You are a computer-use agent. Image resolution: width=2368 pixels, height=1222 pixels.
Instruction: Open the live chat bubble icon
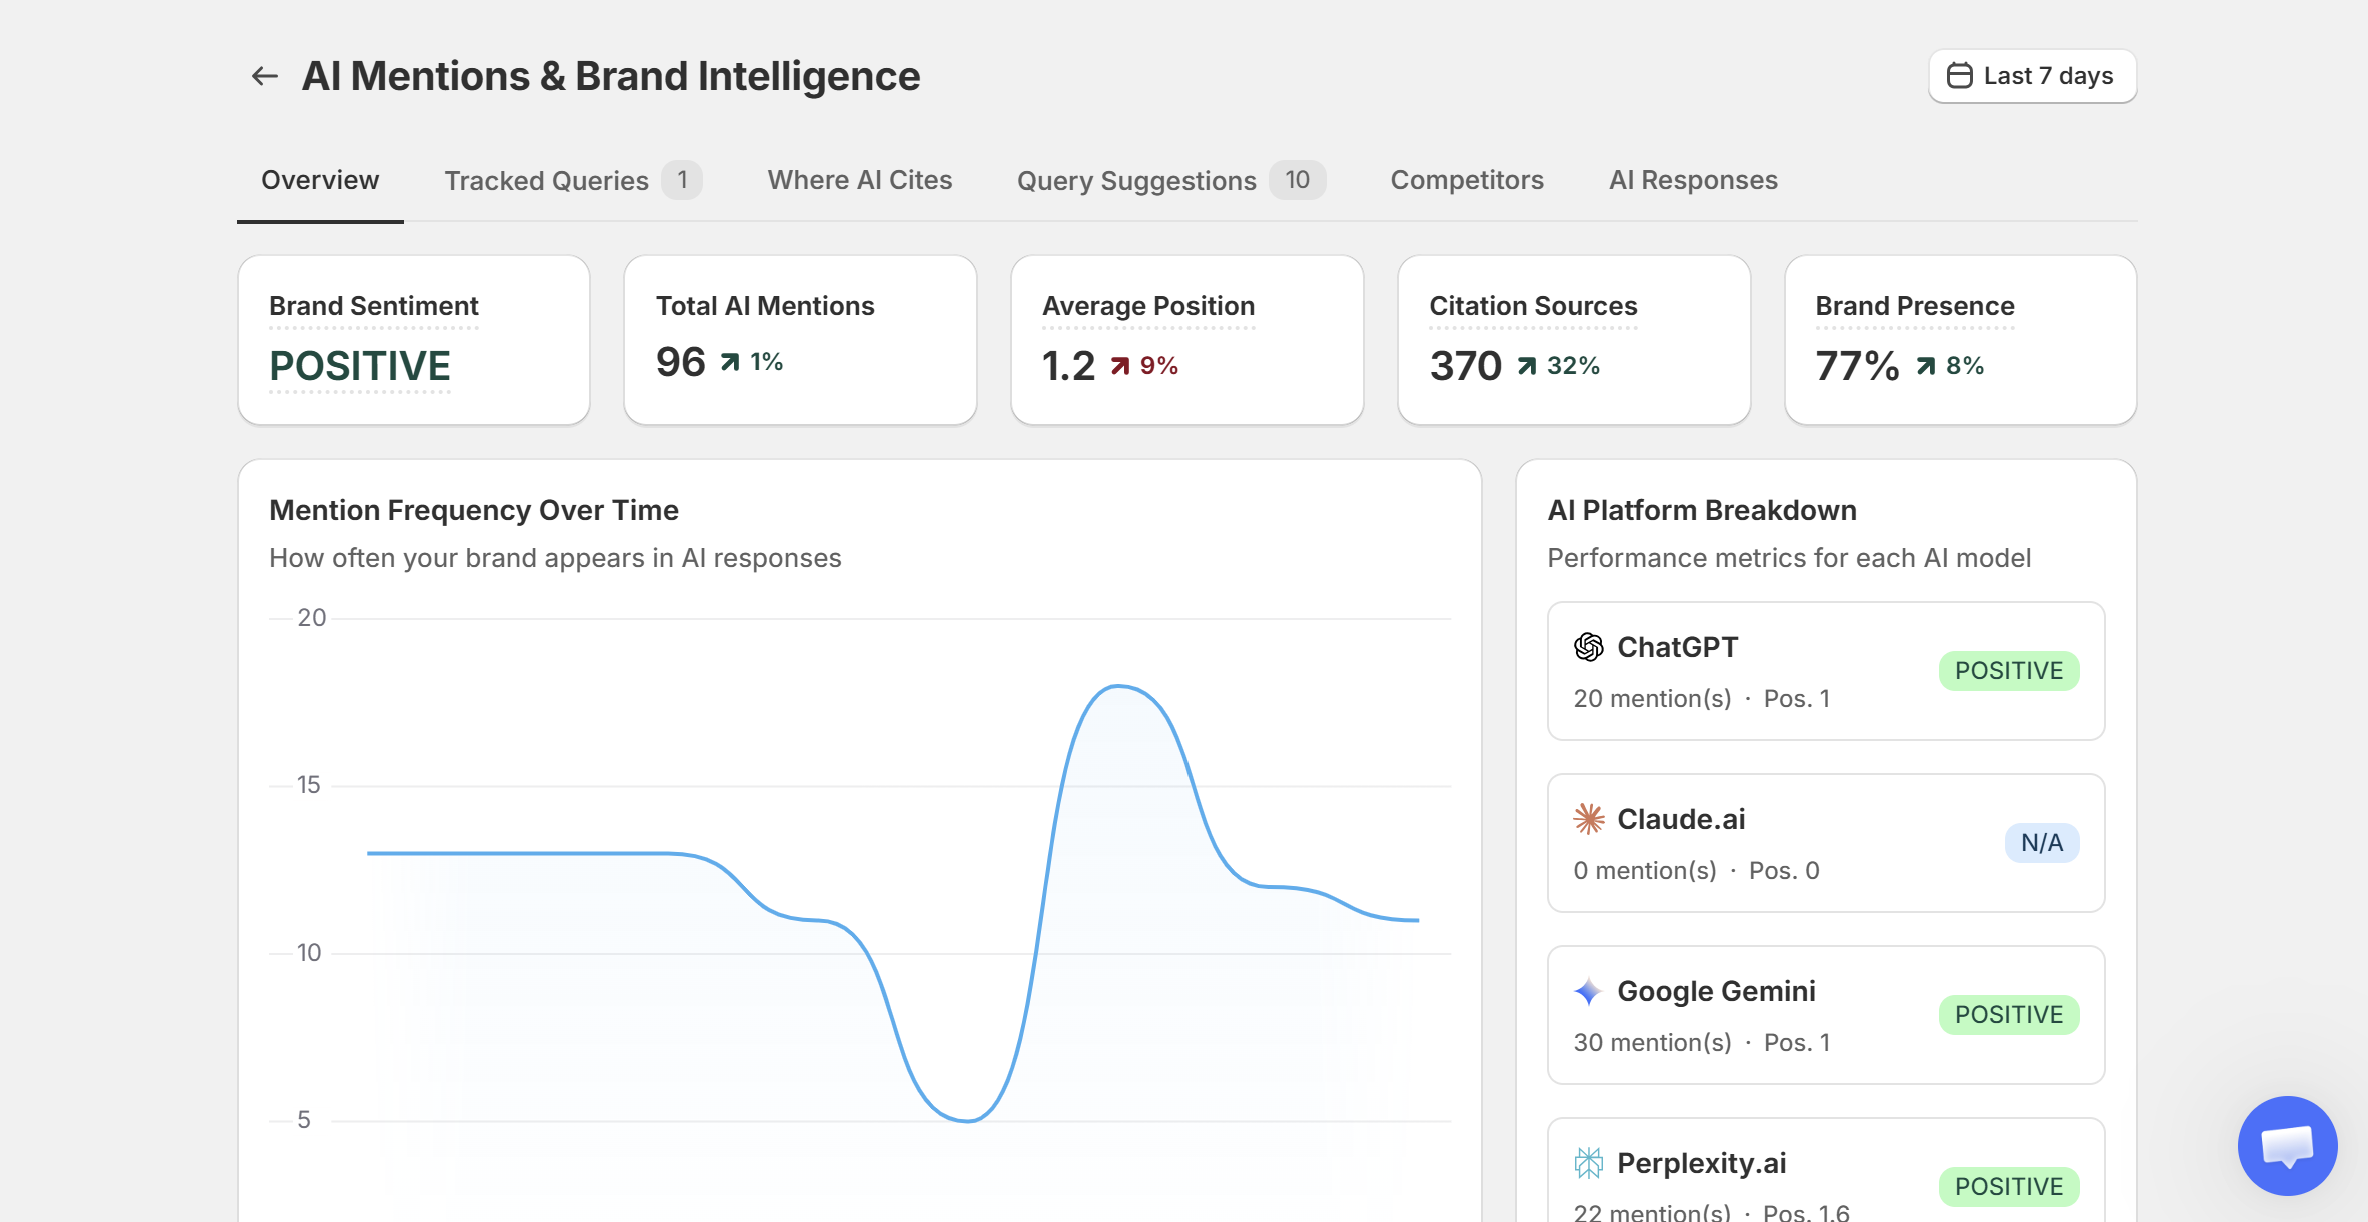2287,1145
